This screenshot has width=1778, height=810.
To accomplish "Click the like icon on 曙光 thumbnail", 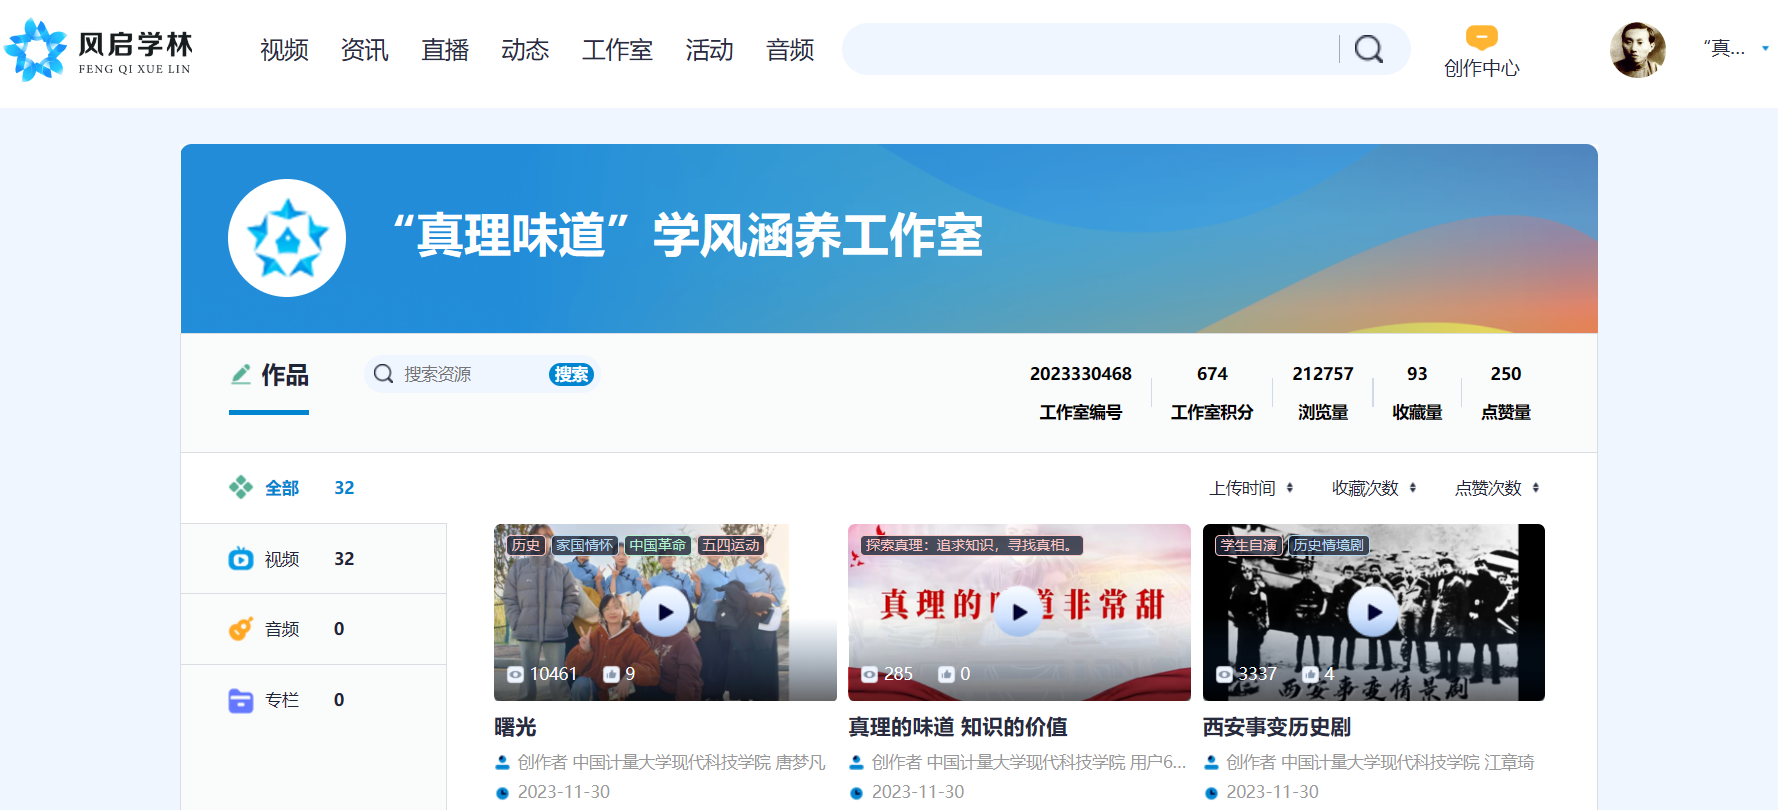I will (611, 674).
